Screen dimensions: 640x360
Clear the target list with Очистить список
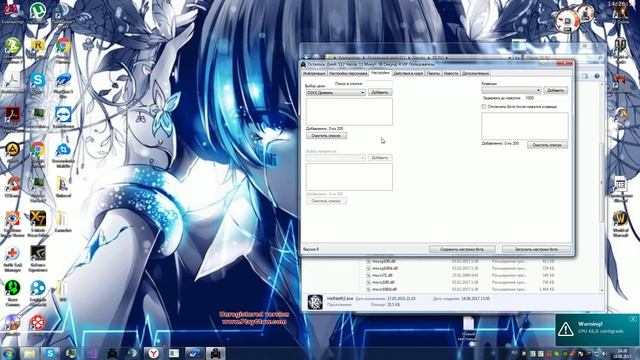(x=327, y=136)
